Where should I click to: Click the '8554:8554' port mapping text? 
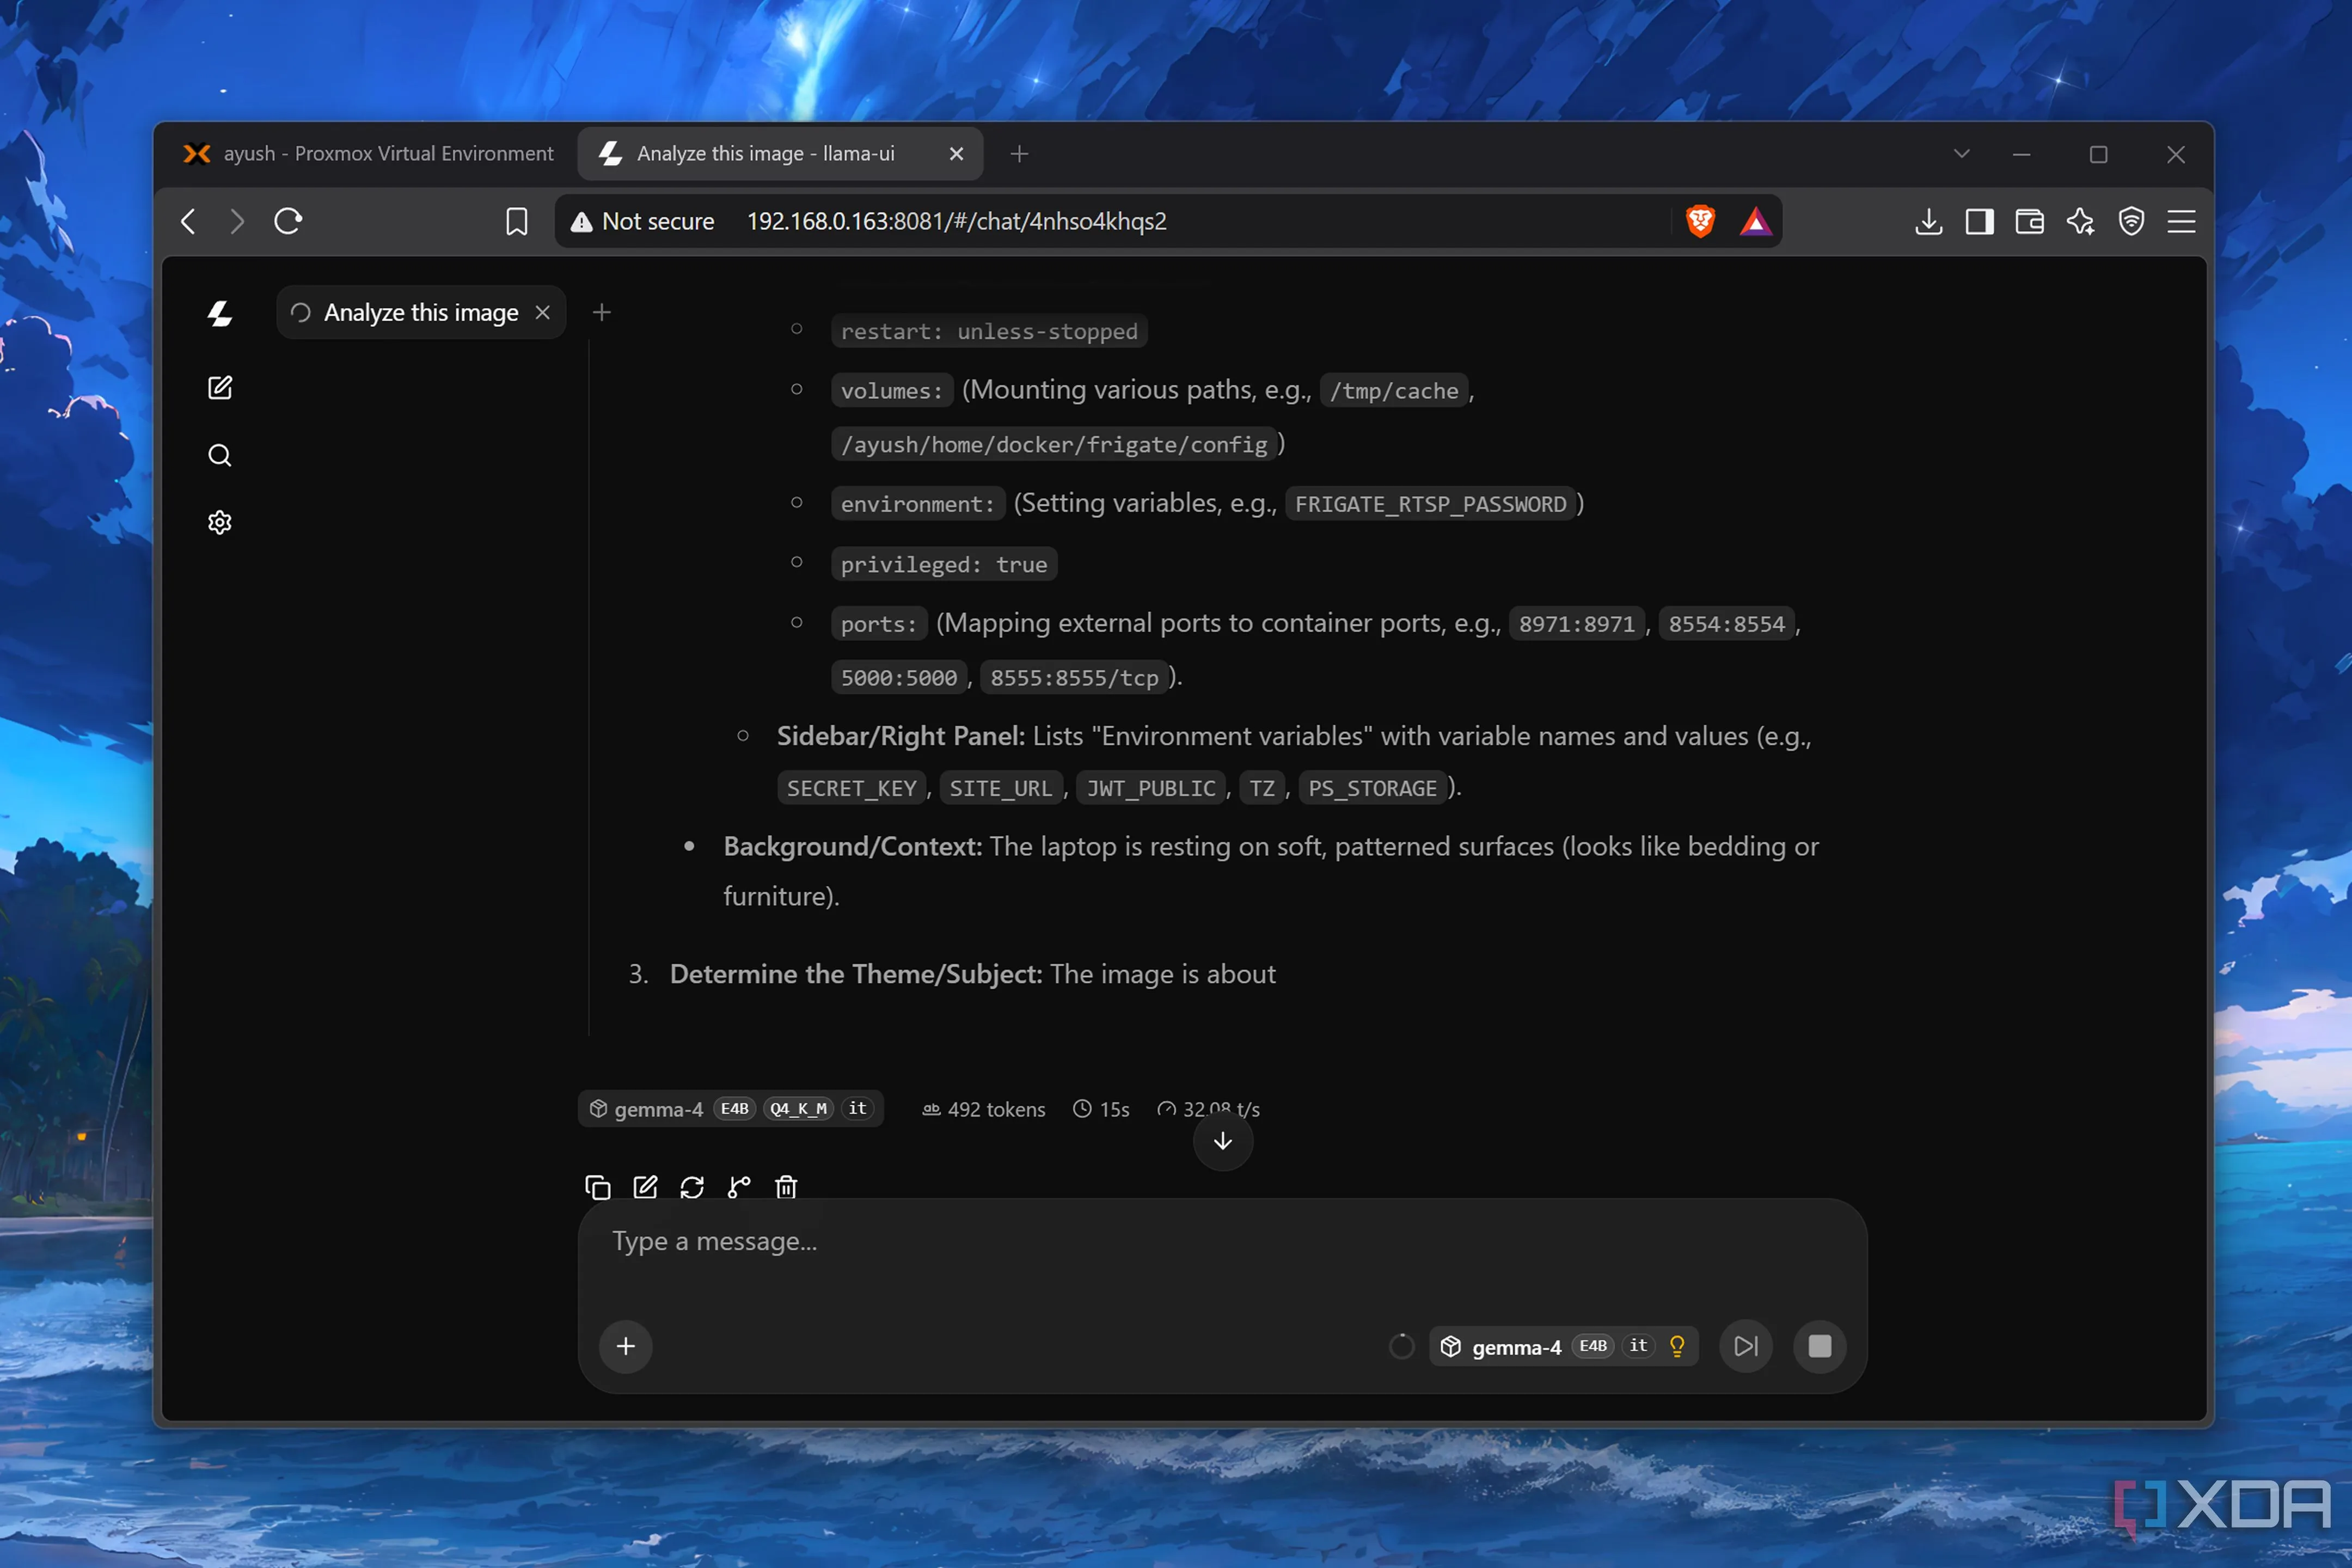1726,624
